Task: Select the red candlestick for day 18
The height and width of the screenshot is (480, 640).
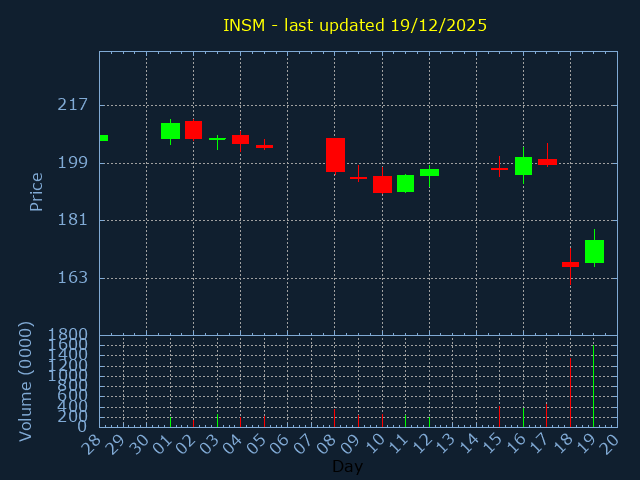Action: pos(570,264)
